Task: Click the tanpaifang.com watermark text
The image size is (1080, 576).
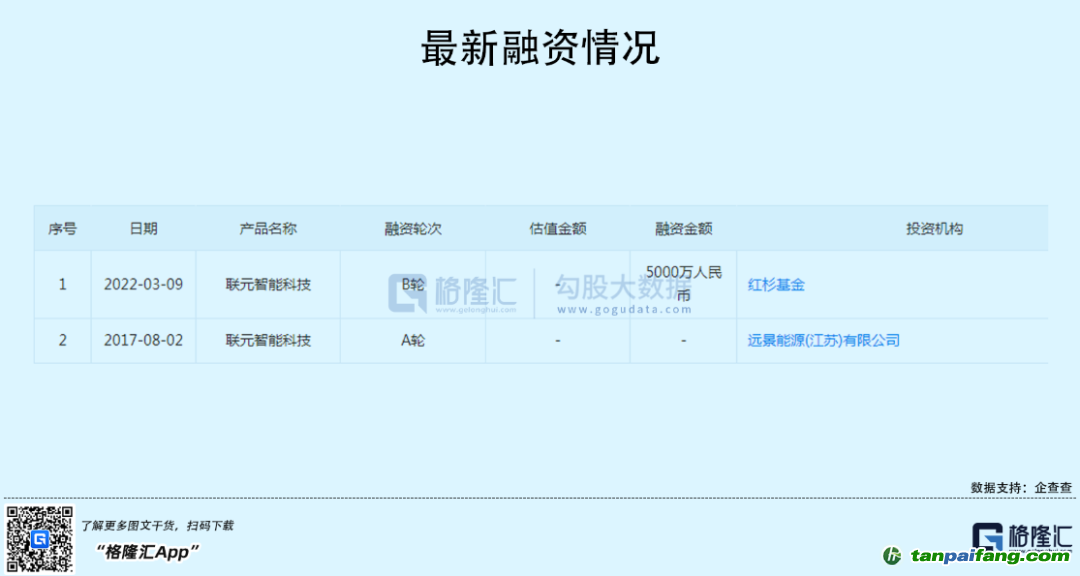Action: 990,557
